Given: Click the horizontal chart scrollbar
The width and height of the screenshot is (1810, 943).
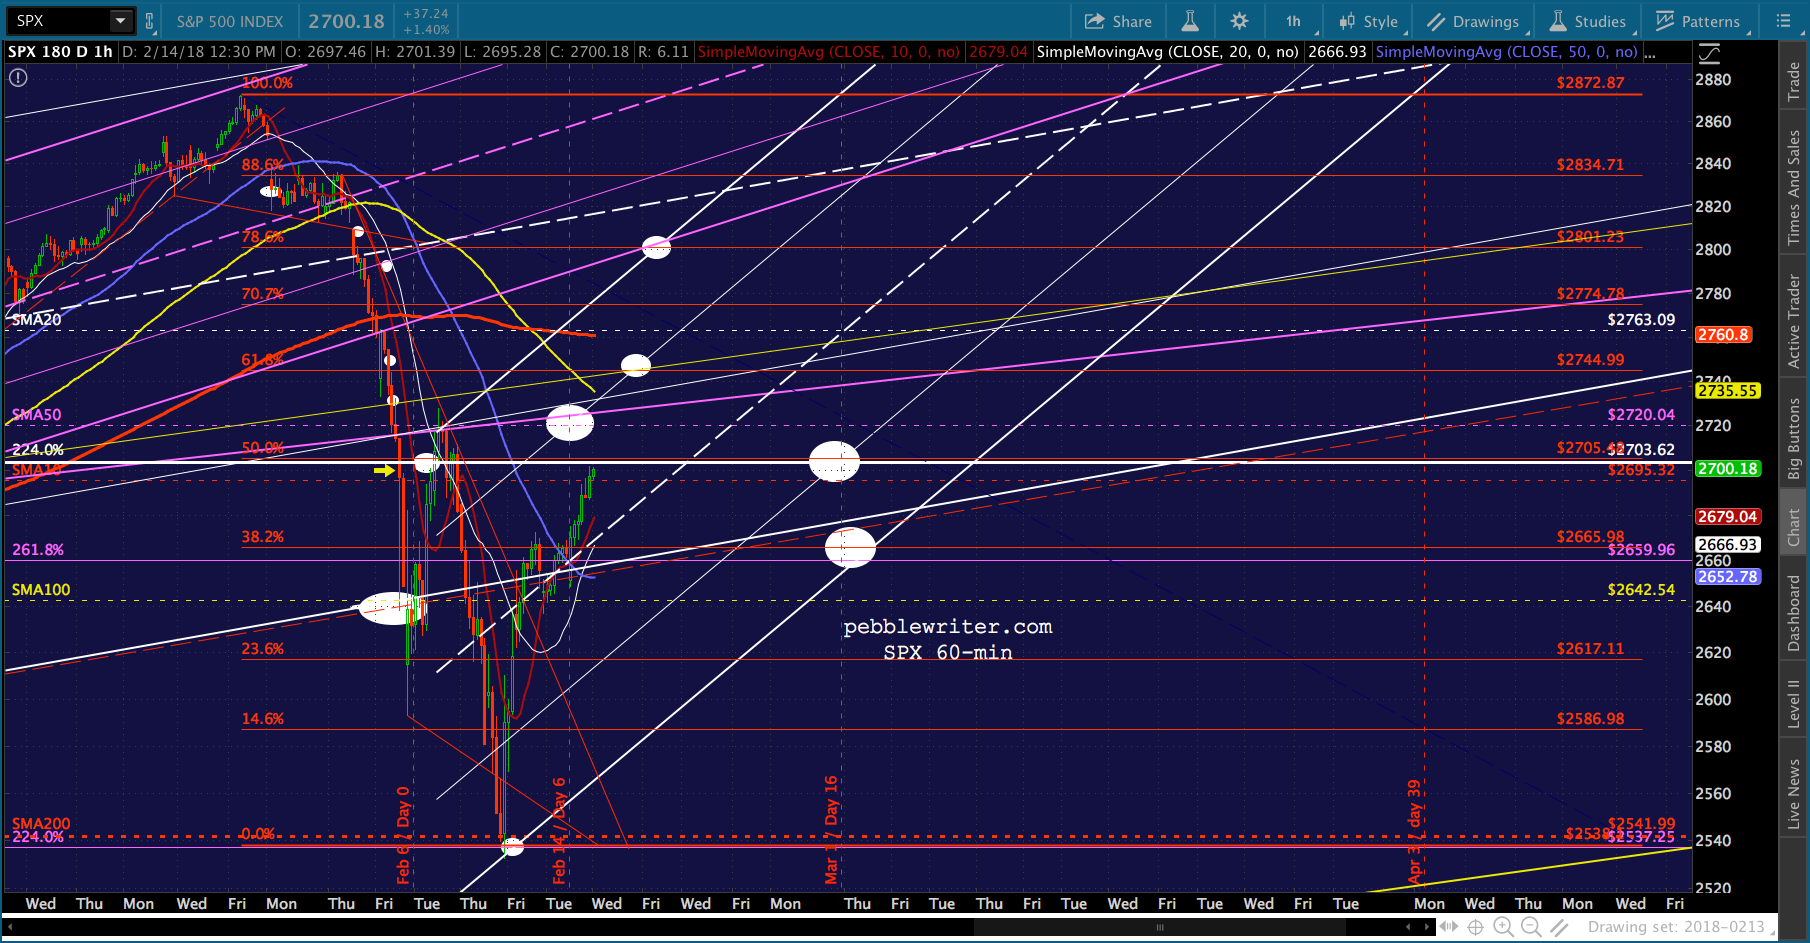Looking at the screenshot, I should coord(1159,927).
